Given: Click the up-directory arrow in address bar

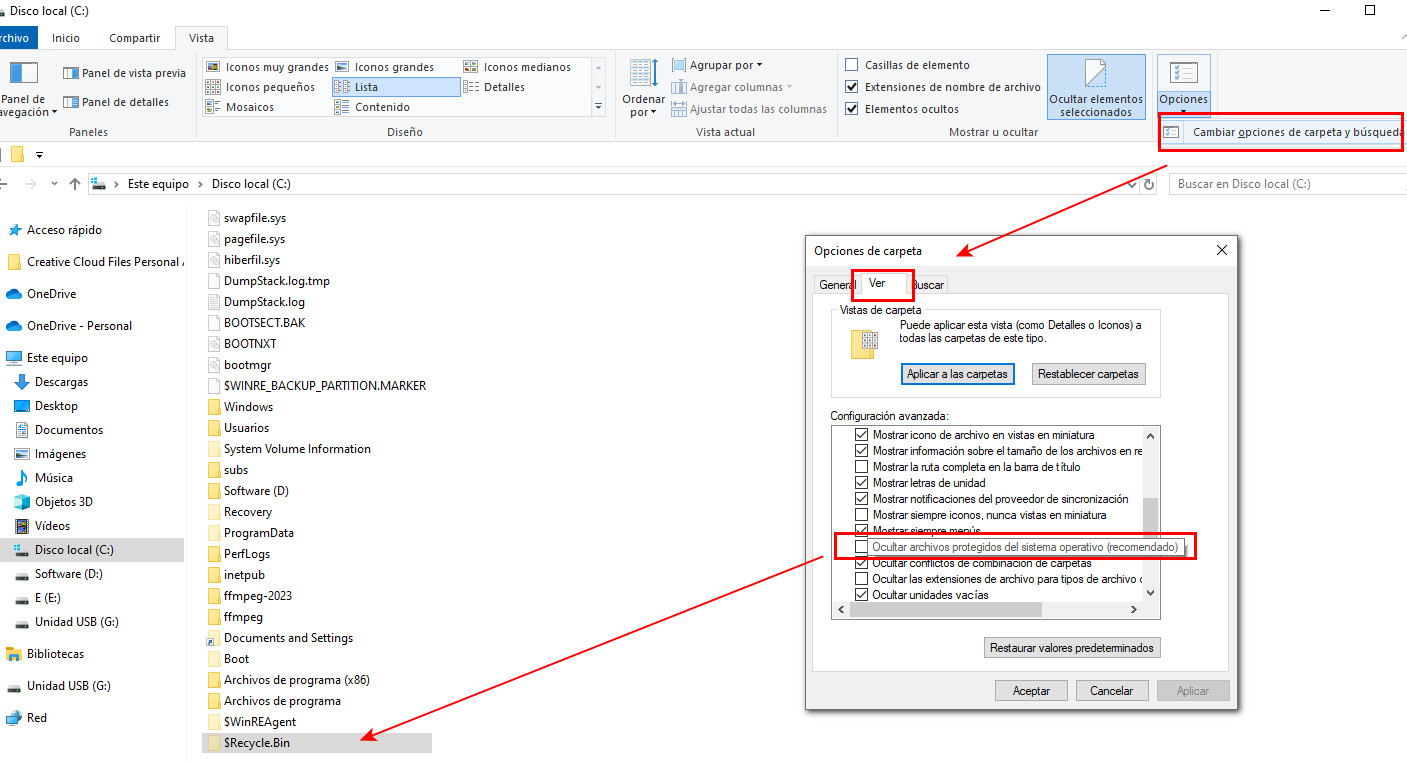Looking at the screenshot, I should (75, 184).
